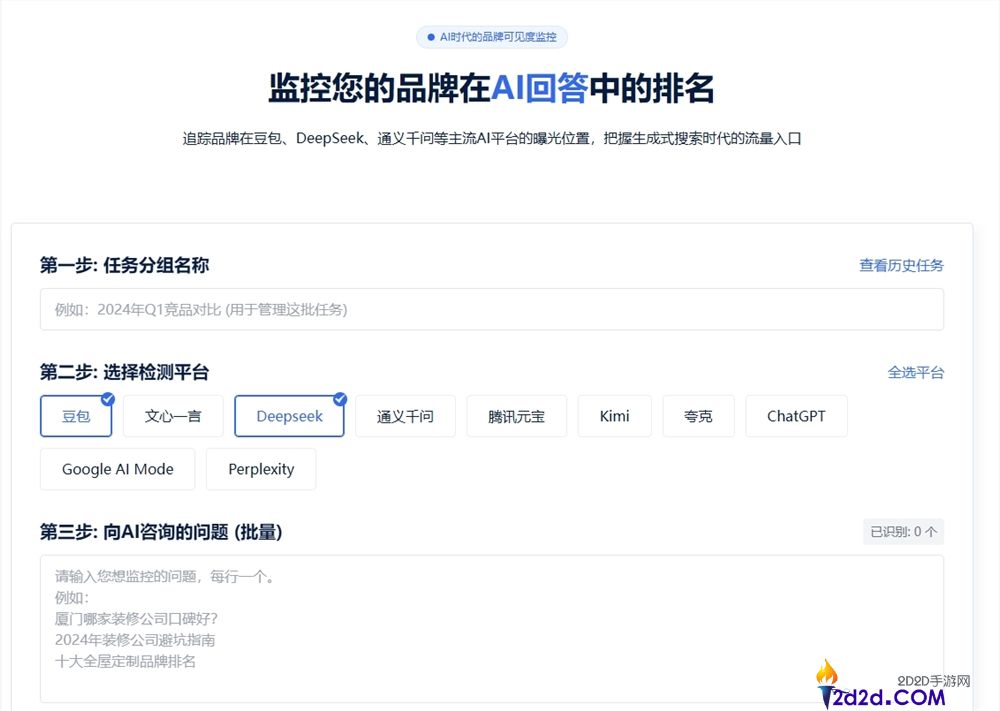
Task: Click the checkmark badge on 豆包
Action: coord(108,399)
